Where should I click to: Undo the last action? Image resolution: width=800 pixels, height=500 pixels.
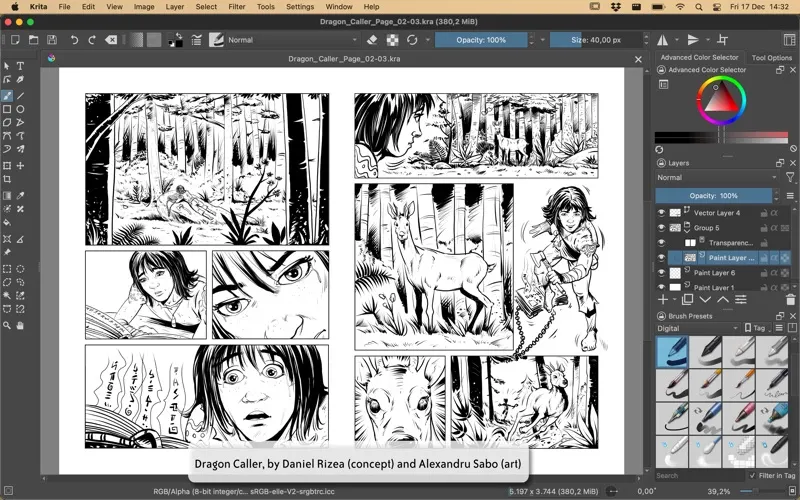[74, 40]
